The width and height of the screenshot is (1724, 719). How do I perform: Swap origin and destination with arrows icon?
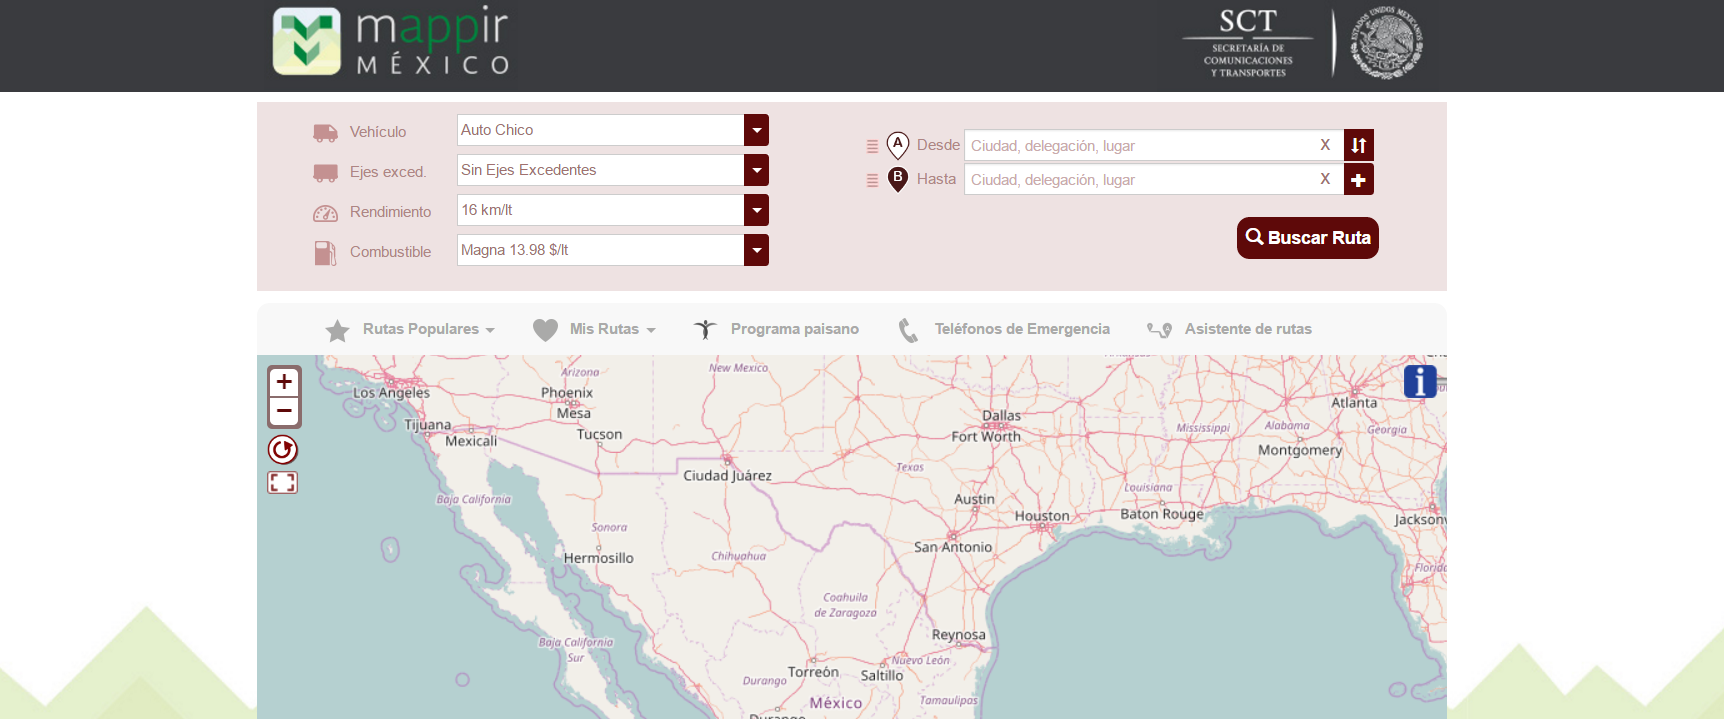[x=1358, y=145]
